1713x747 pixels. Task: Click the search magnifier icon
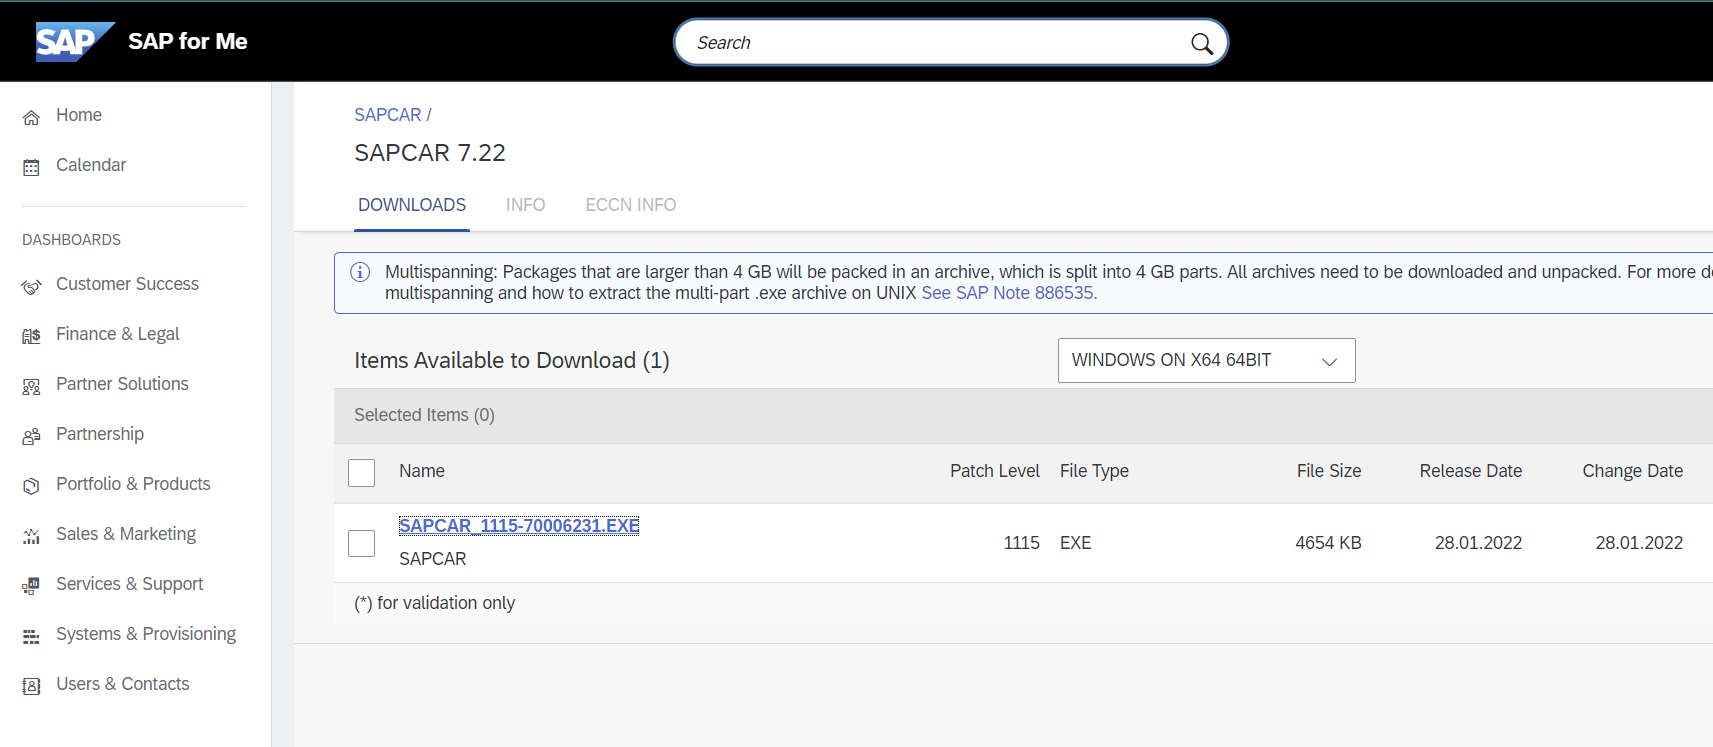click(x=1201, y=43)
